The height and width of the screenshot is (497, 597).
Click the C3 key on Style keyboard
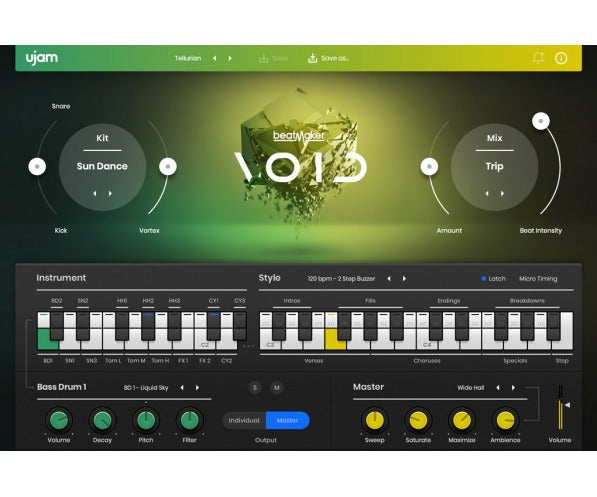click(269, 344)
